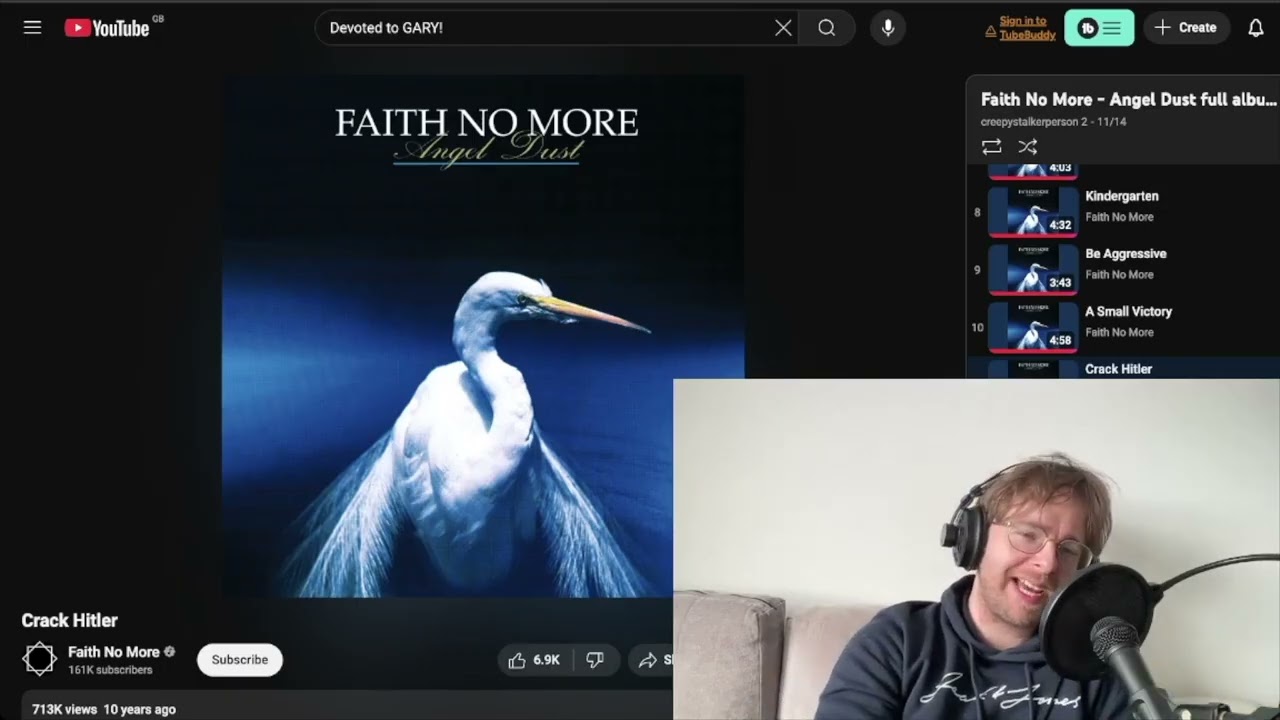Clear the search box text
Image resolution: width=1280 pixels, height=720 pixels.
click(x=783, y=28)
